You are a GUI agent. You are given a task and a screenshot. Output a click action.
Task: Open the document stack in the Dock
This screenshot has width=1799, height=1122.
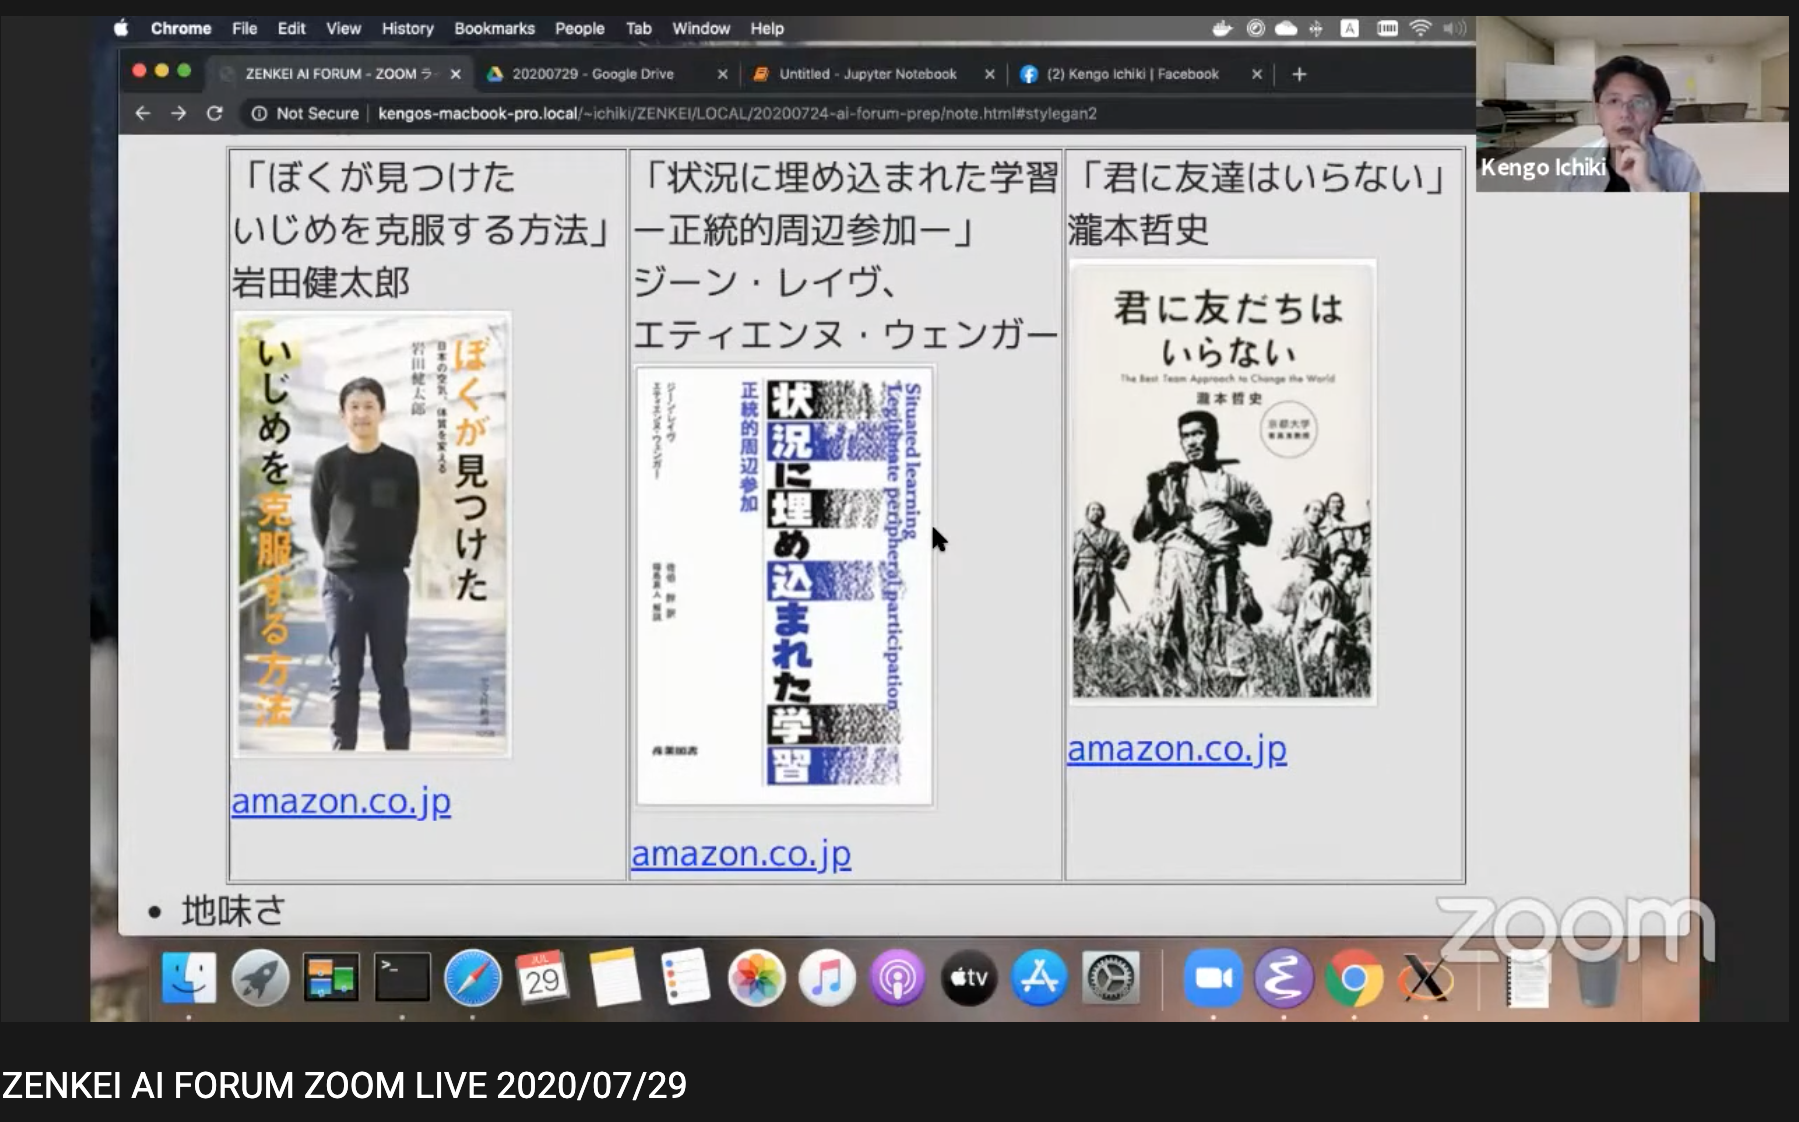coord(1527,980)
